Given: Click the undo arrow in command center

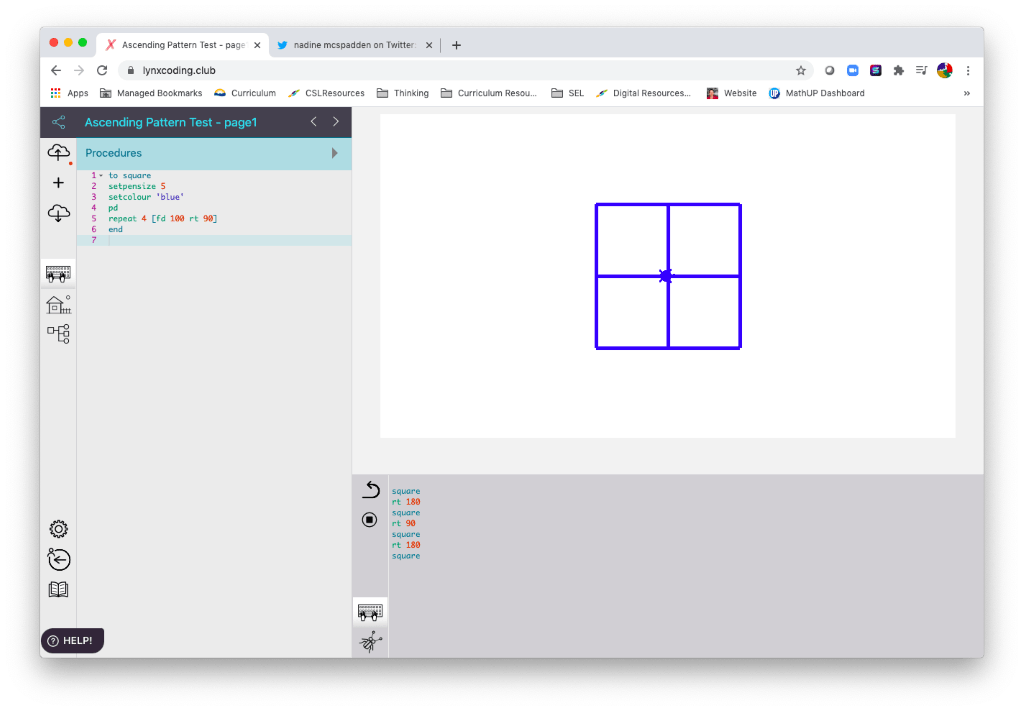Looking at the screenshot, I should coord(370,489).
